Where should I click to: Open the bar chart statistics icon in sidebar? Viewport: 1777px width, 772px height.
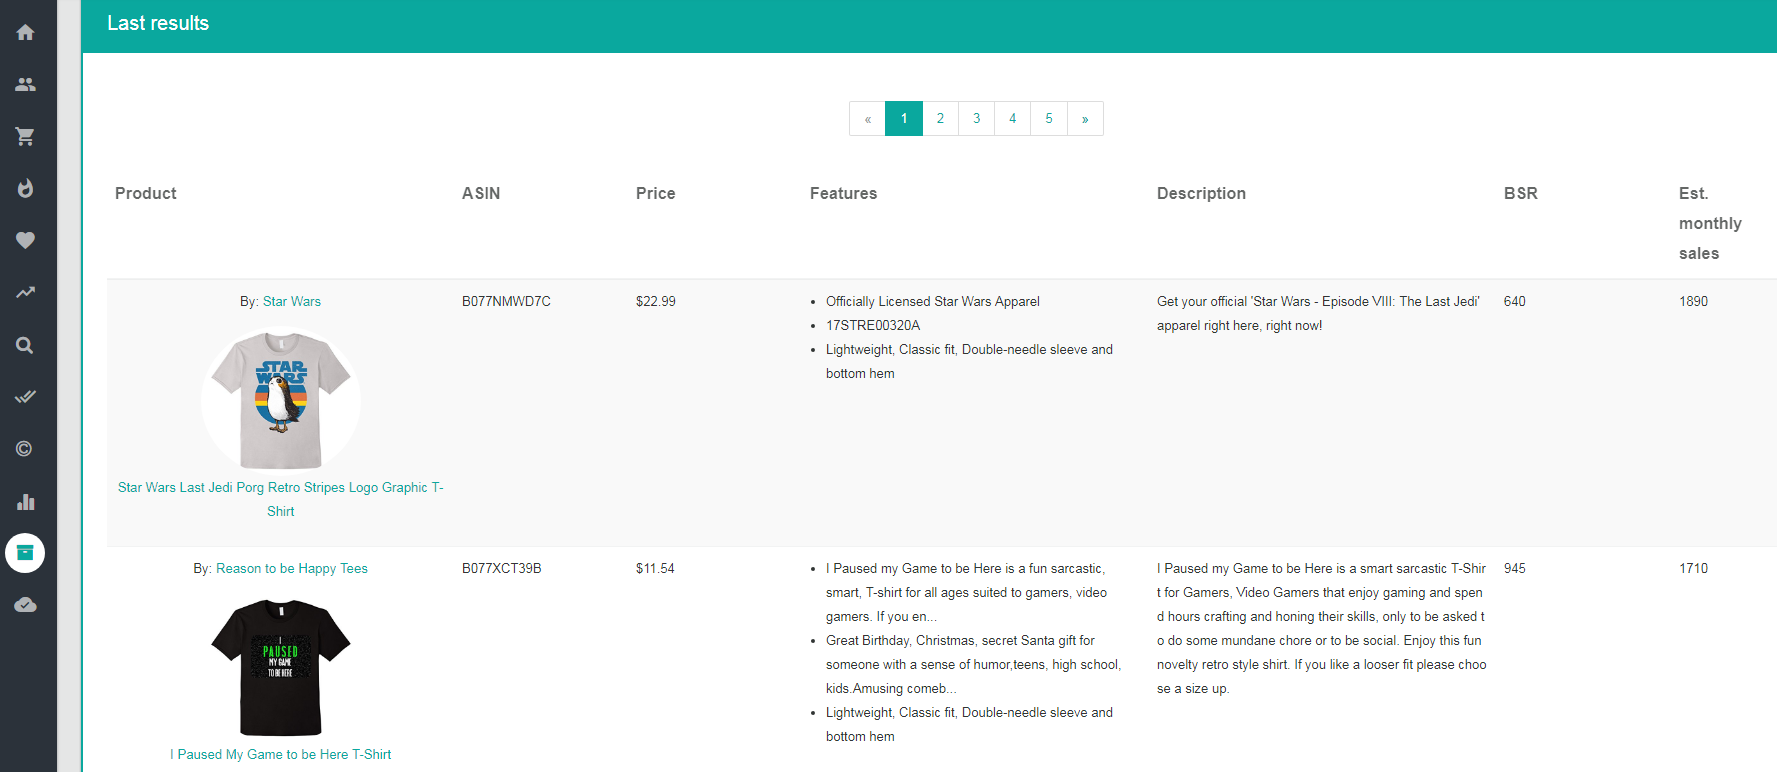pyautogui.click(x=25, y=501)
